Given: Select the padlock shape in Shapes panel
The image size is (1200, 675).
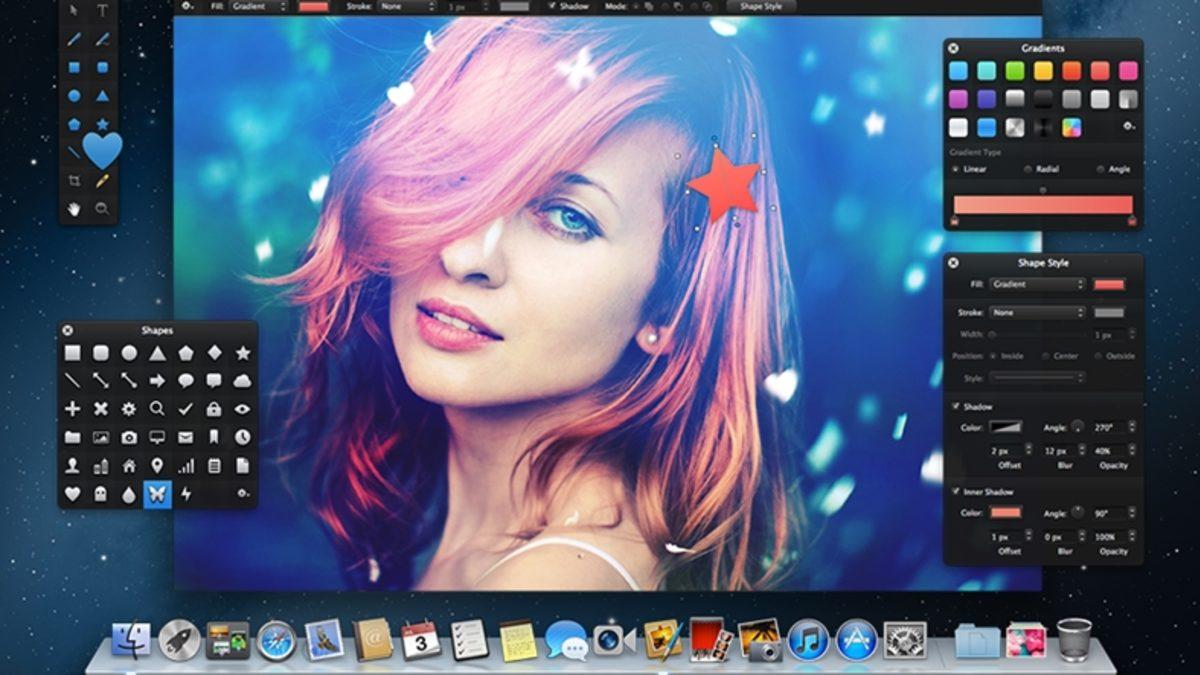Looking at the screenshot, I should (213, 409).
